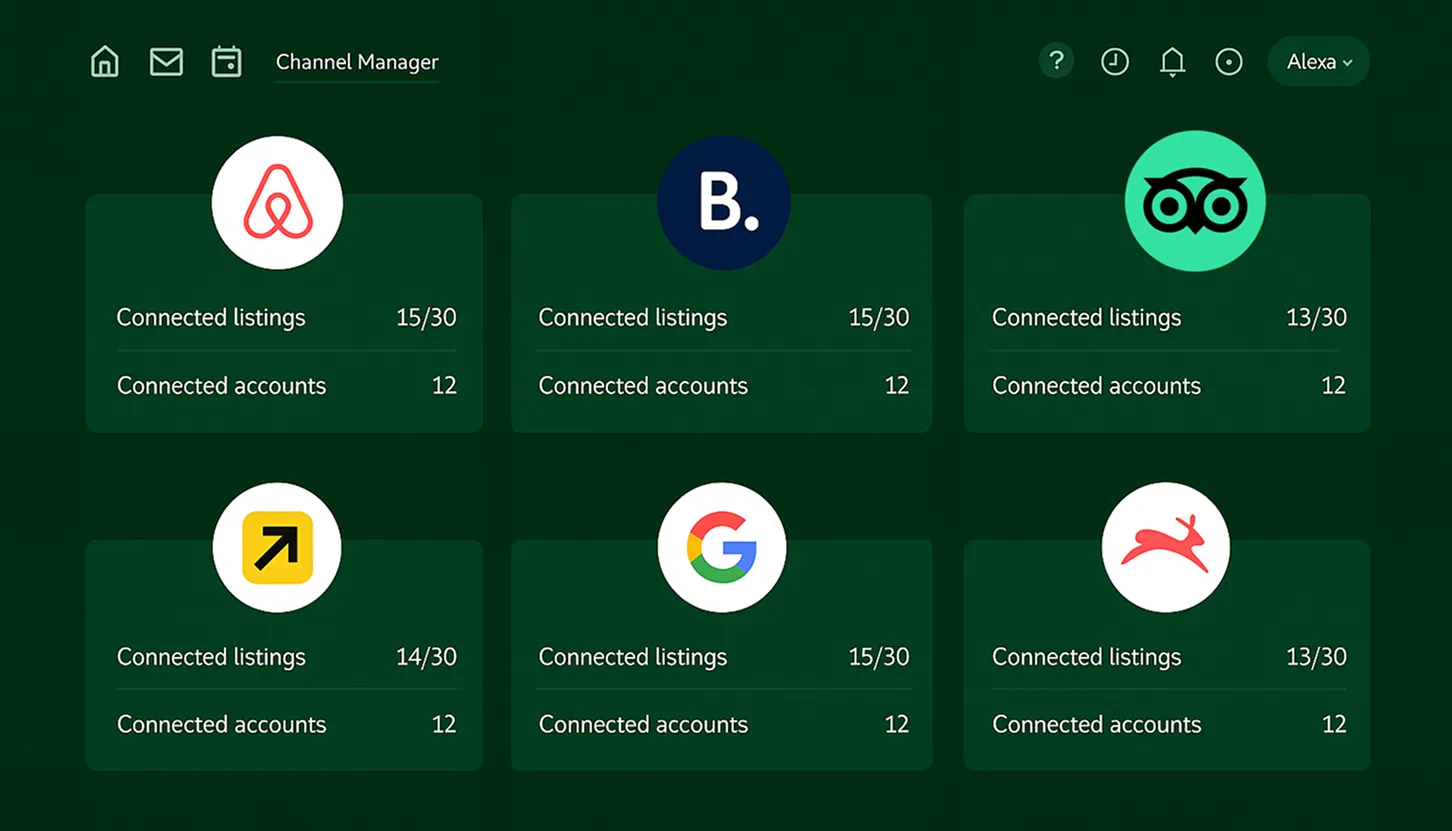
Task: Click the 15/30 value in the Google card
Action: point(879,657)
